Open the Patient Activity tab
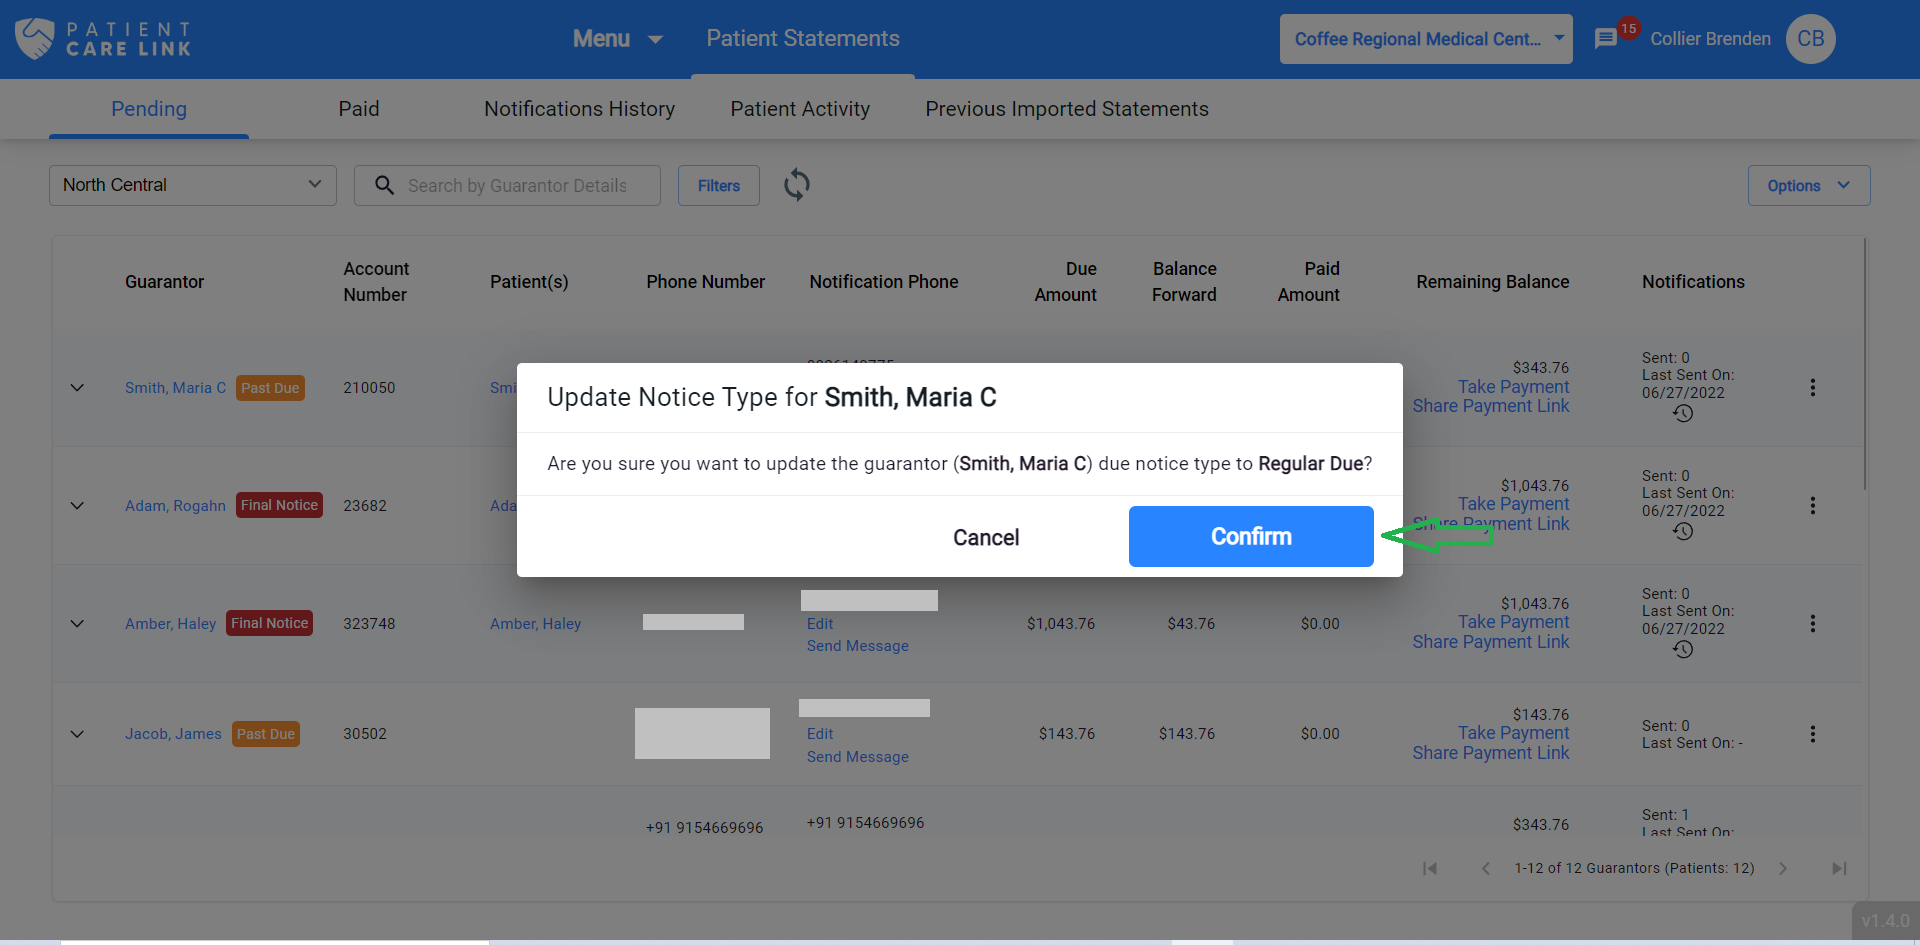Viewport: 1920px width, 945px height. click(x=800, y=109)
